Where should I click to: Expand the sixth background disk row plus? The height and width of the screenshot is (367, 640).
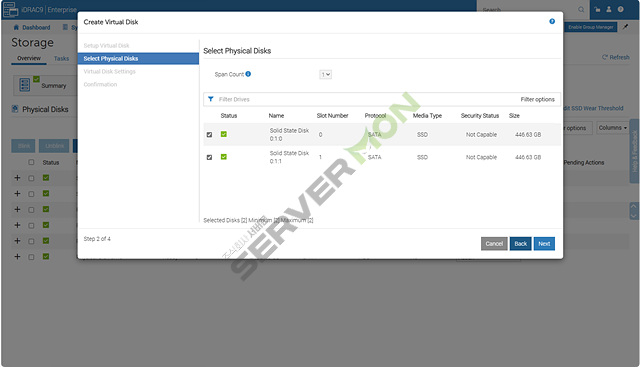(17, 256)
